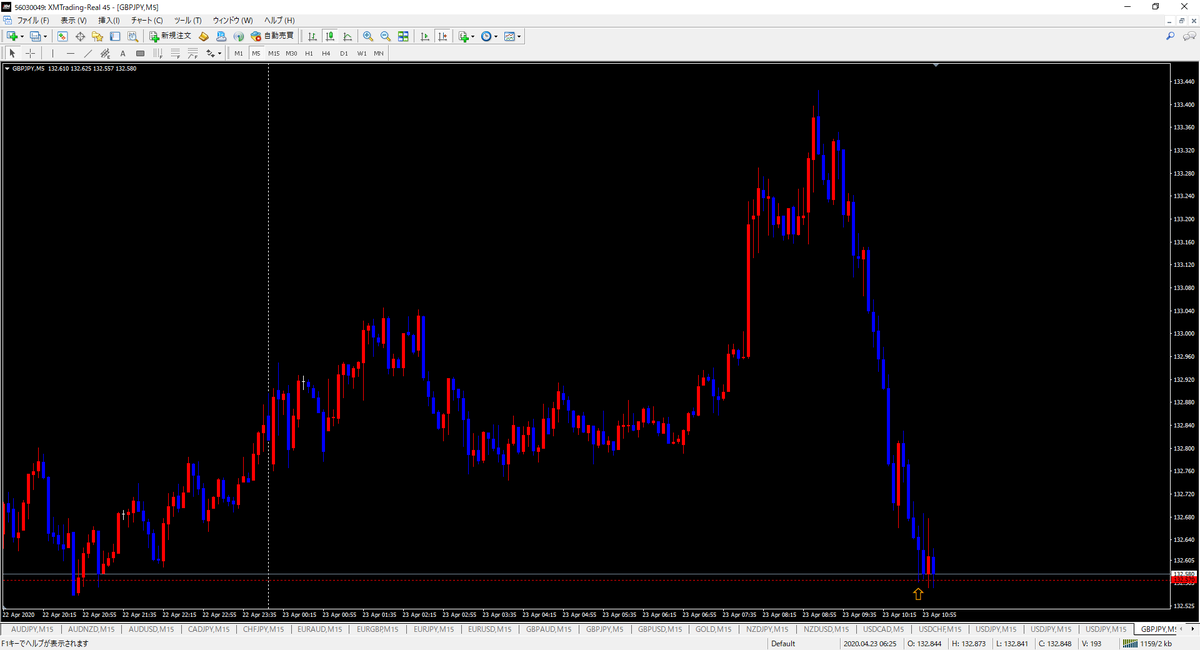The image size is (1200, 650).
Task: Open the arrows objects dropdown
Action: (x=214, y=53)
